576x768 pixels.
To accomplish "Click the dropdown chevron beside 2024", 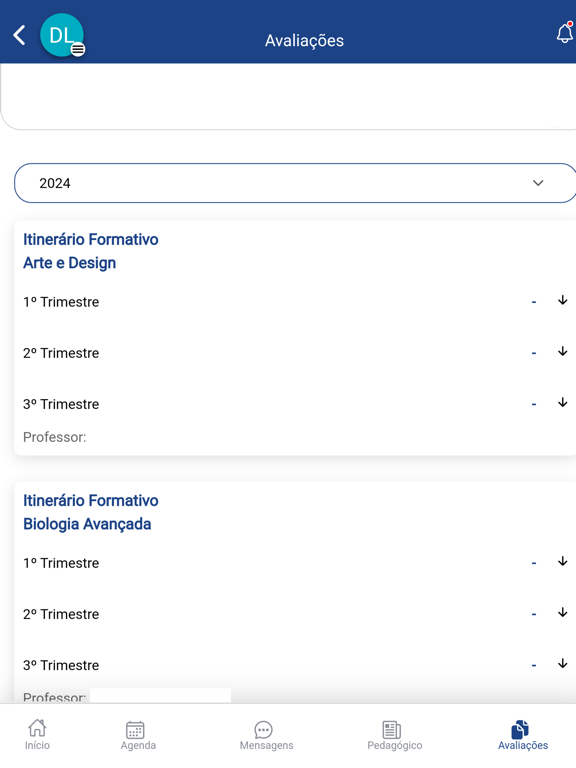I will 538,183.
